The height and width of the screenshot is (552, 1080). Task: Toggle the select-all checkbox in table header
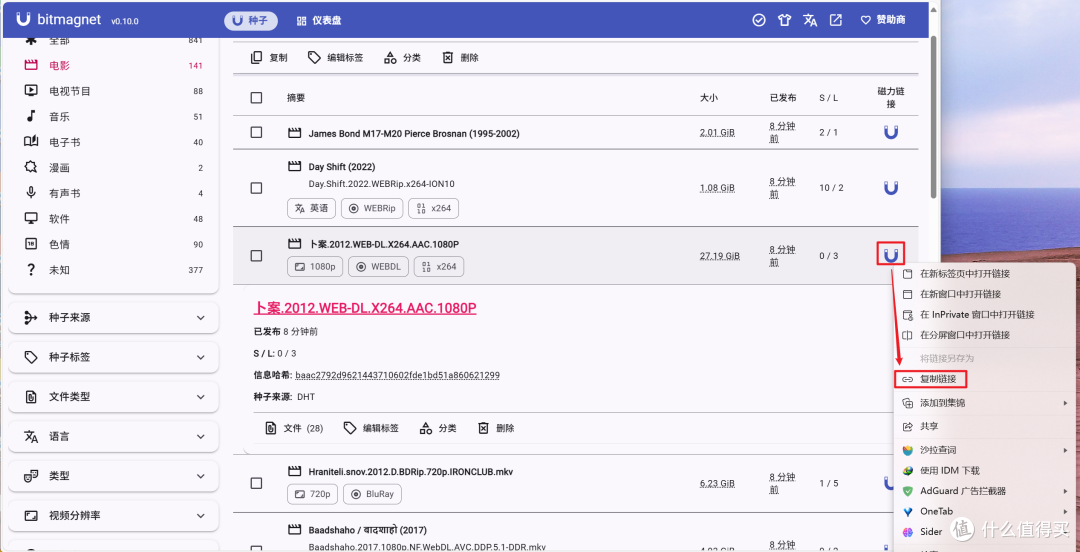[x=256, y=98]
